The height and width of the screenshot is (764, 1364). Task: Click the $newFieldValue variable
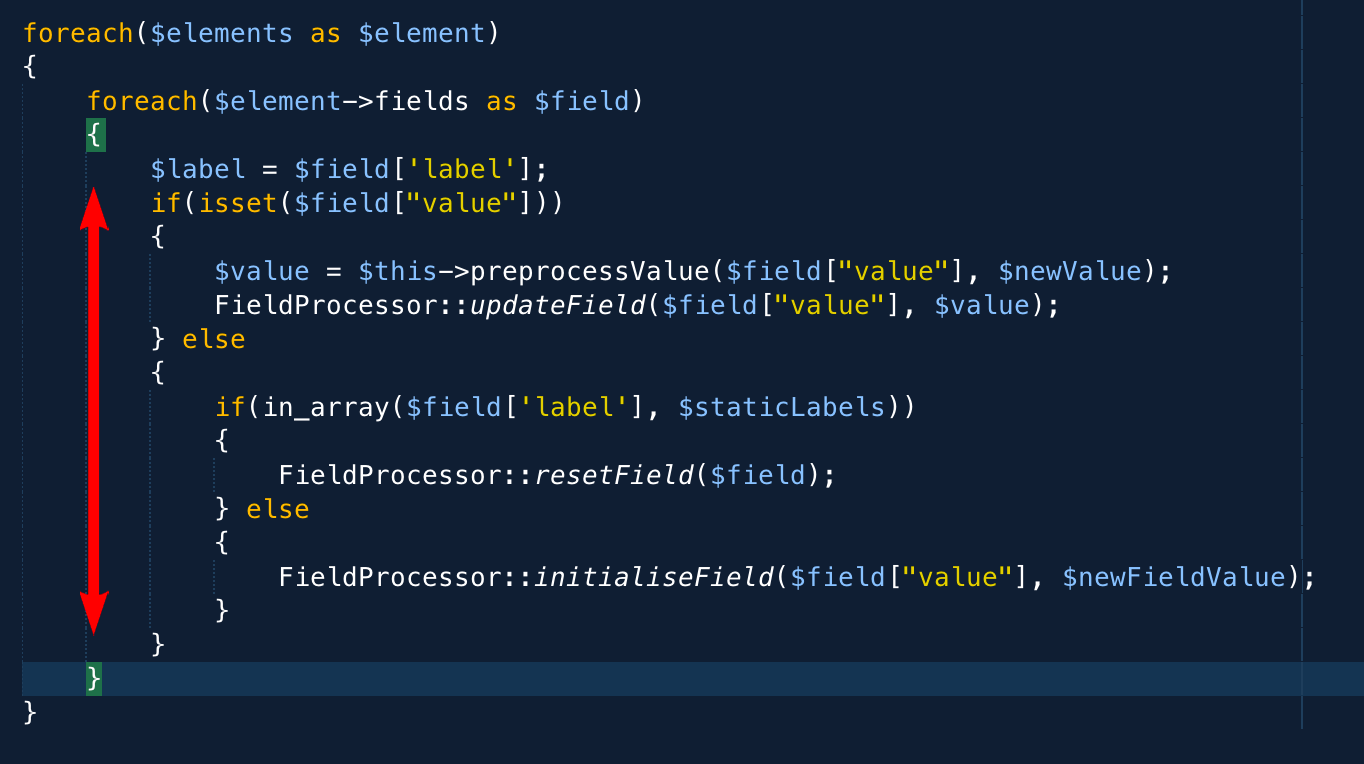1174,577
